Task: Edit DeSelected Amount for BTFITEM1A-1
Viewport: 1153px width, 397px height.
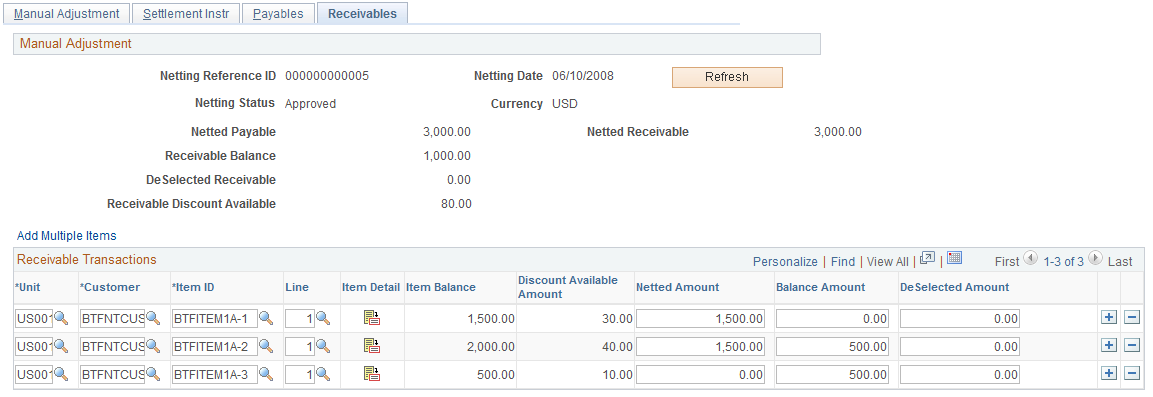Action: [960, 318]
